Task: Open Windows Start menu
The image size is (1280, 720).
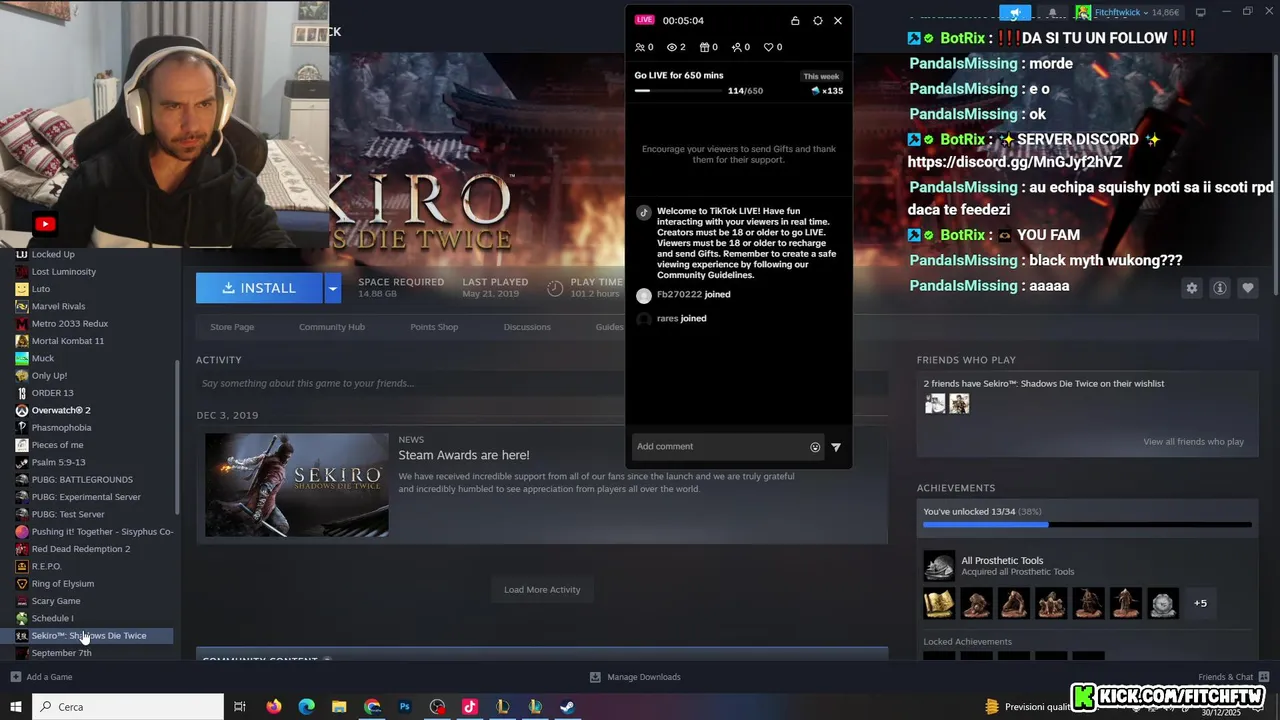Action: click(x=16, y=707)
